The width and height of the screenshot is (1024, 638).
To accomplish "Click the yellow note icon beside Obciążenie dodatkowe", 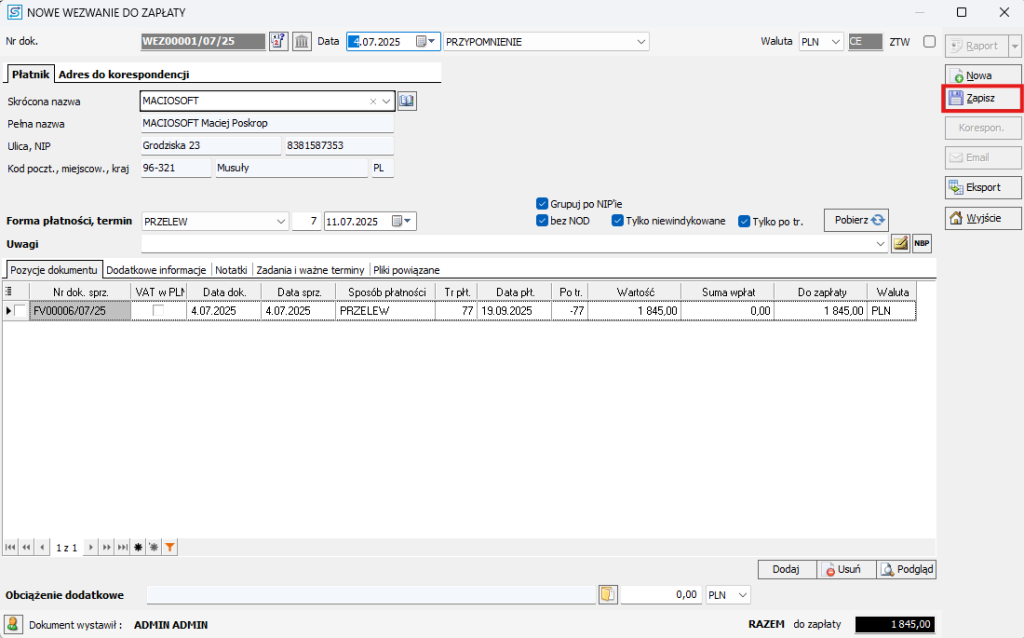I will (607, 595).
